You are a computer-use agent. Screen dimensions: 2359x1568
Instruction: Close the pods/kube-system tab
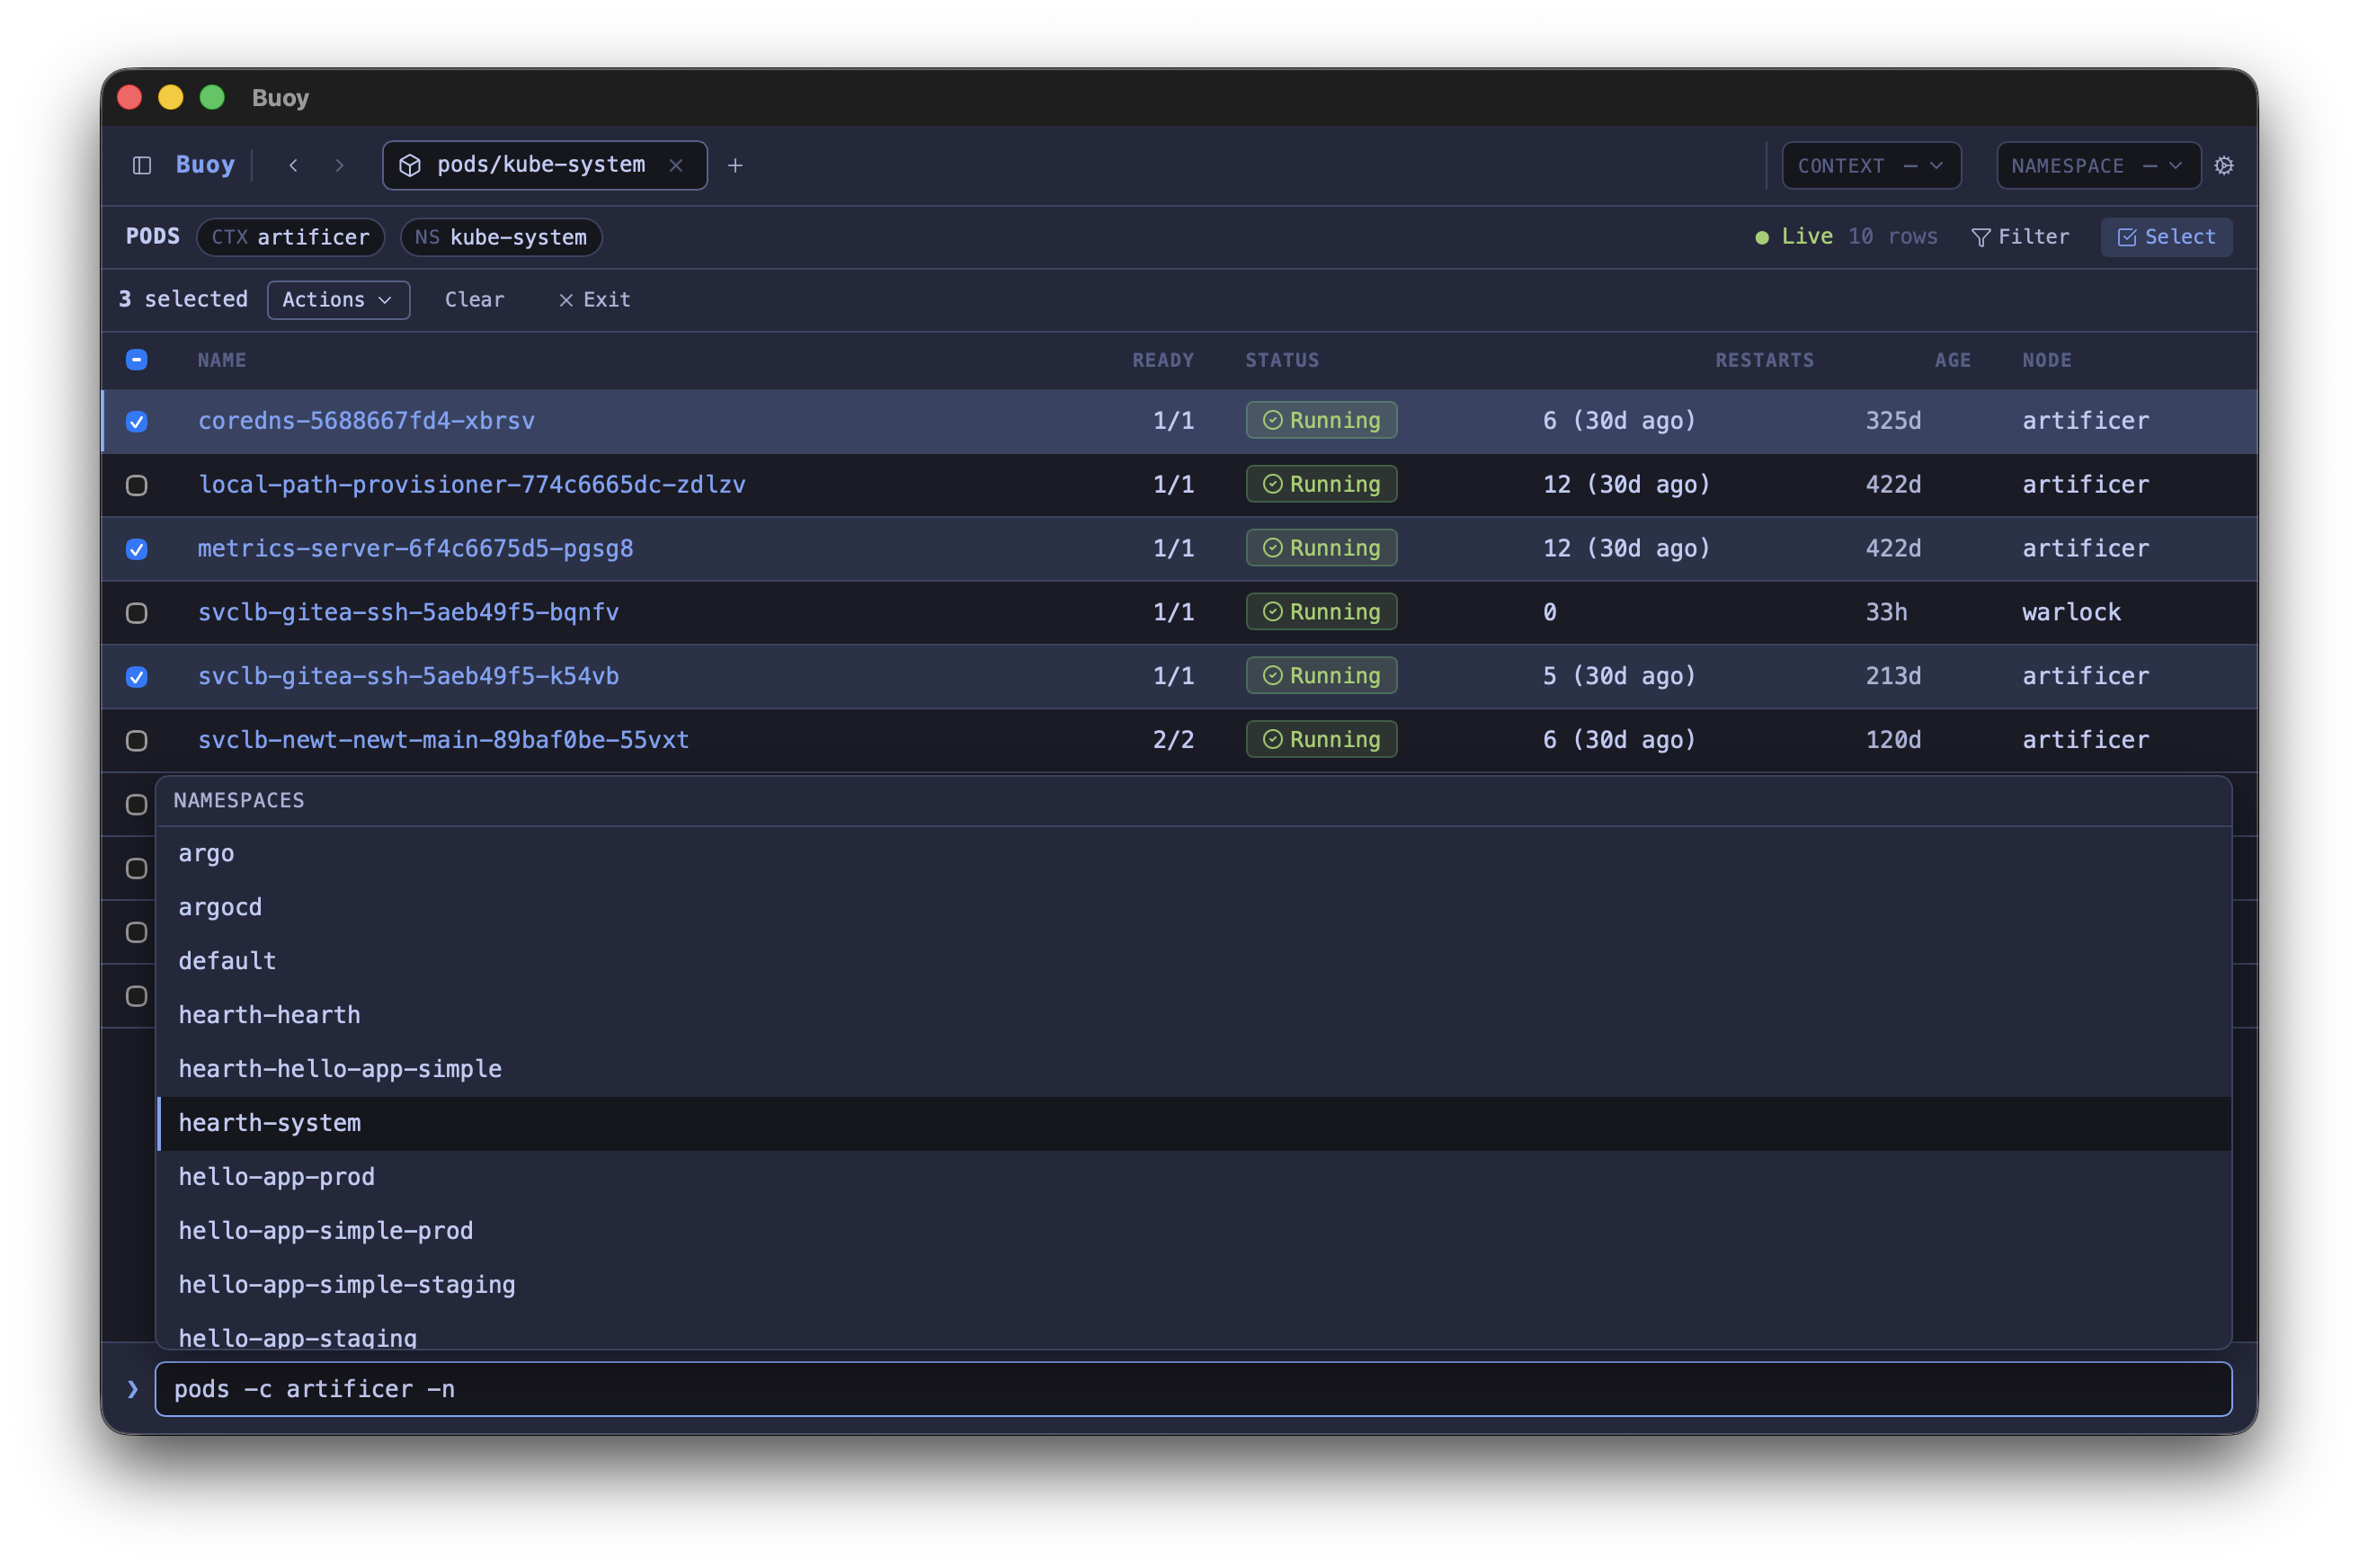(676, 165)
